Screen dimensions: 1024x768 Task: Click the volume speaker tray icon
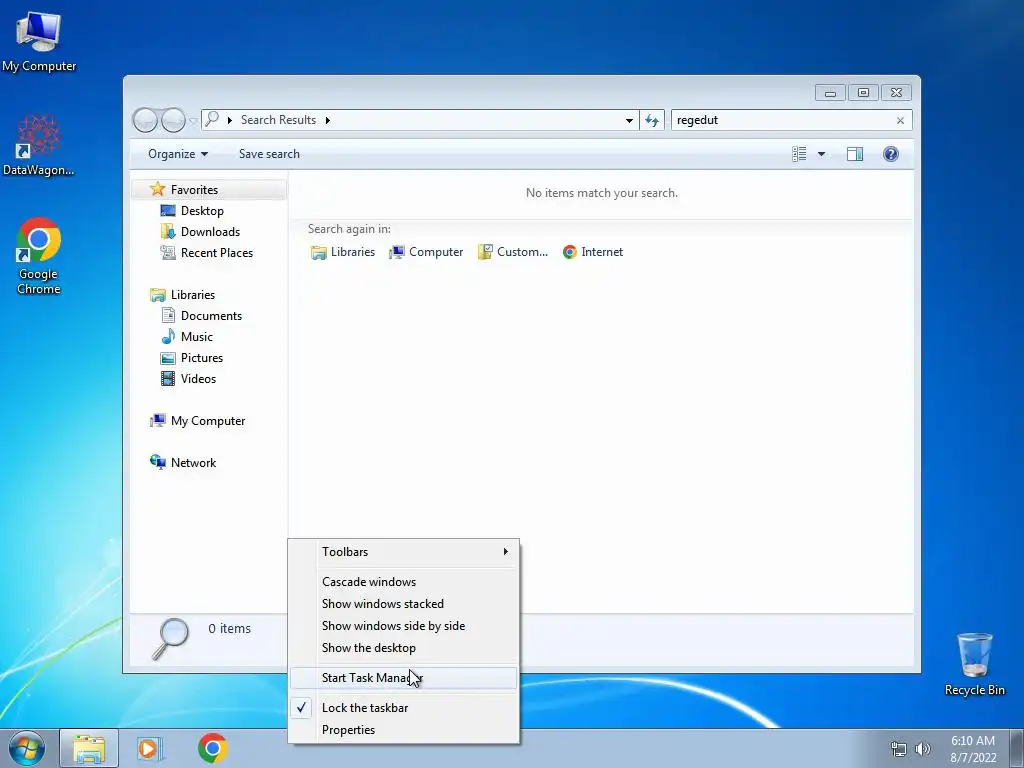pos(923,749)
